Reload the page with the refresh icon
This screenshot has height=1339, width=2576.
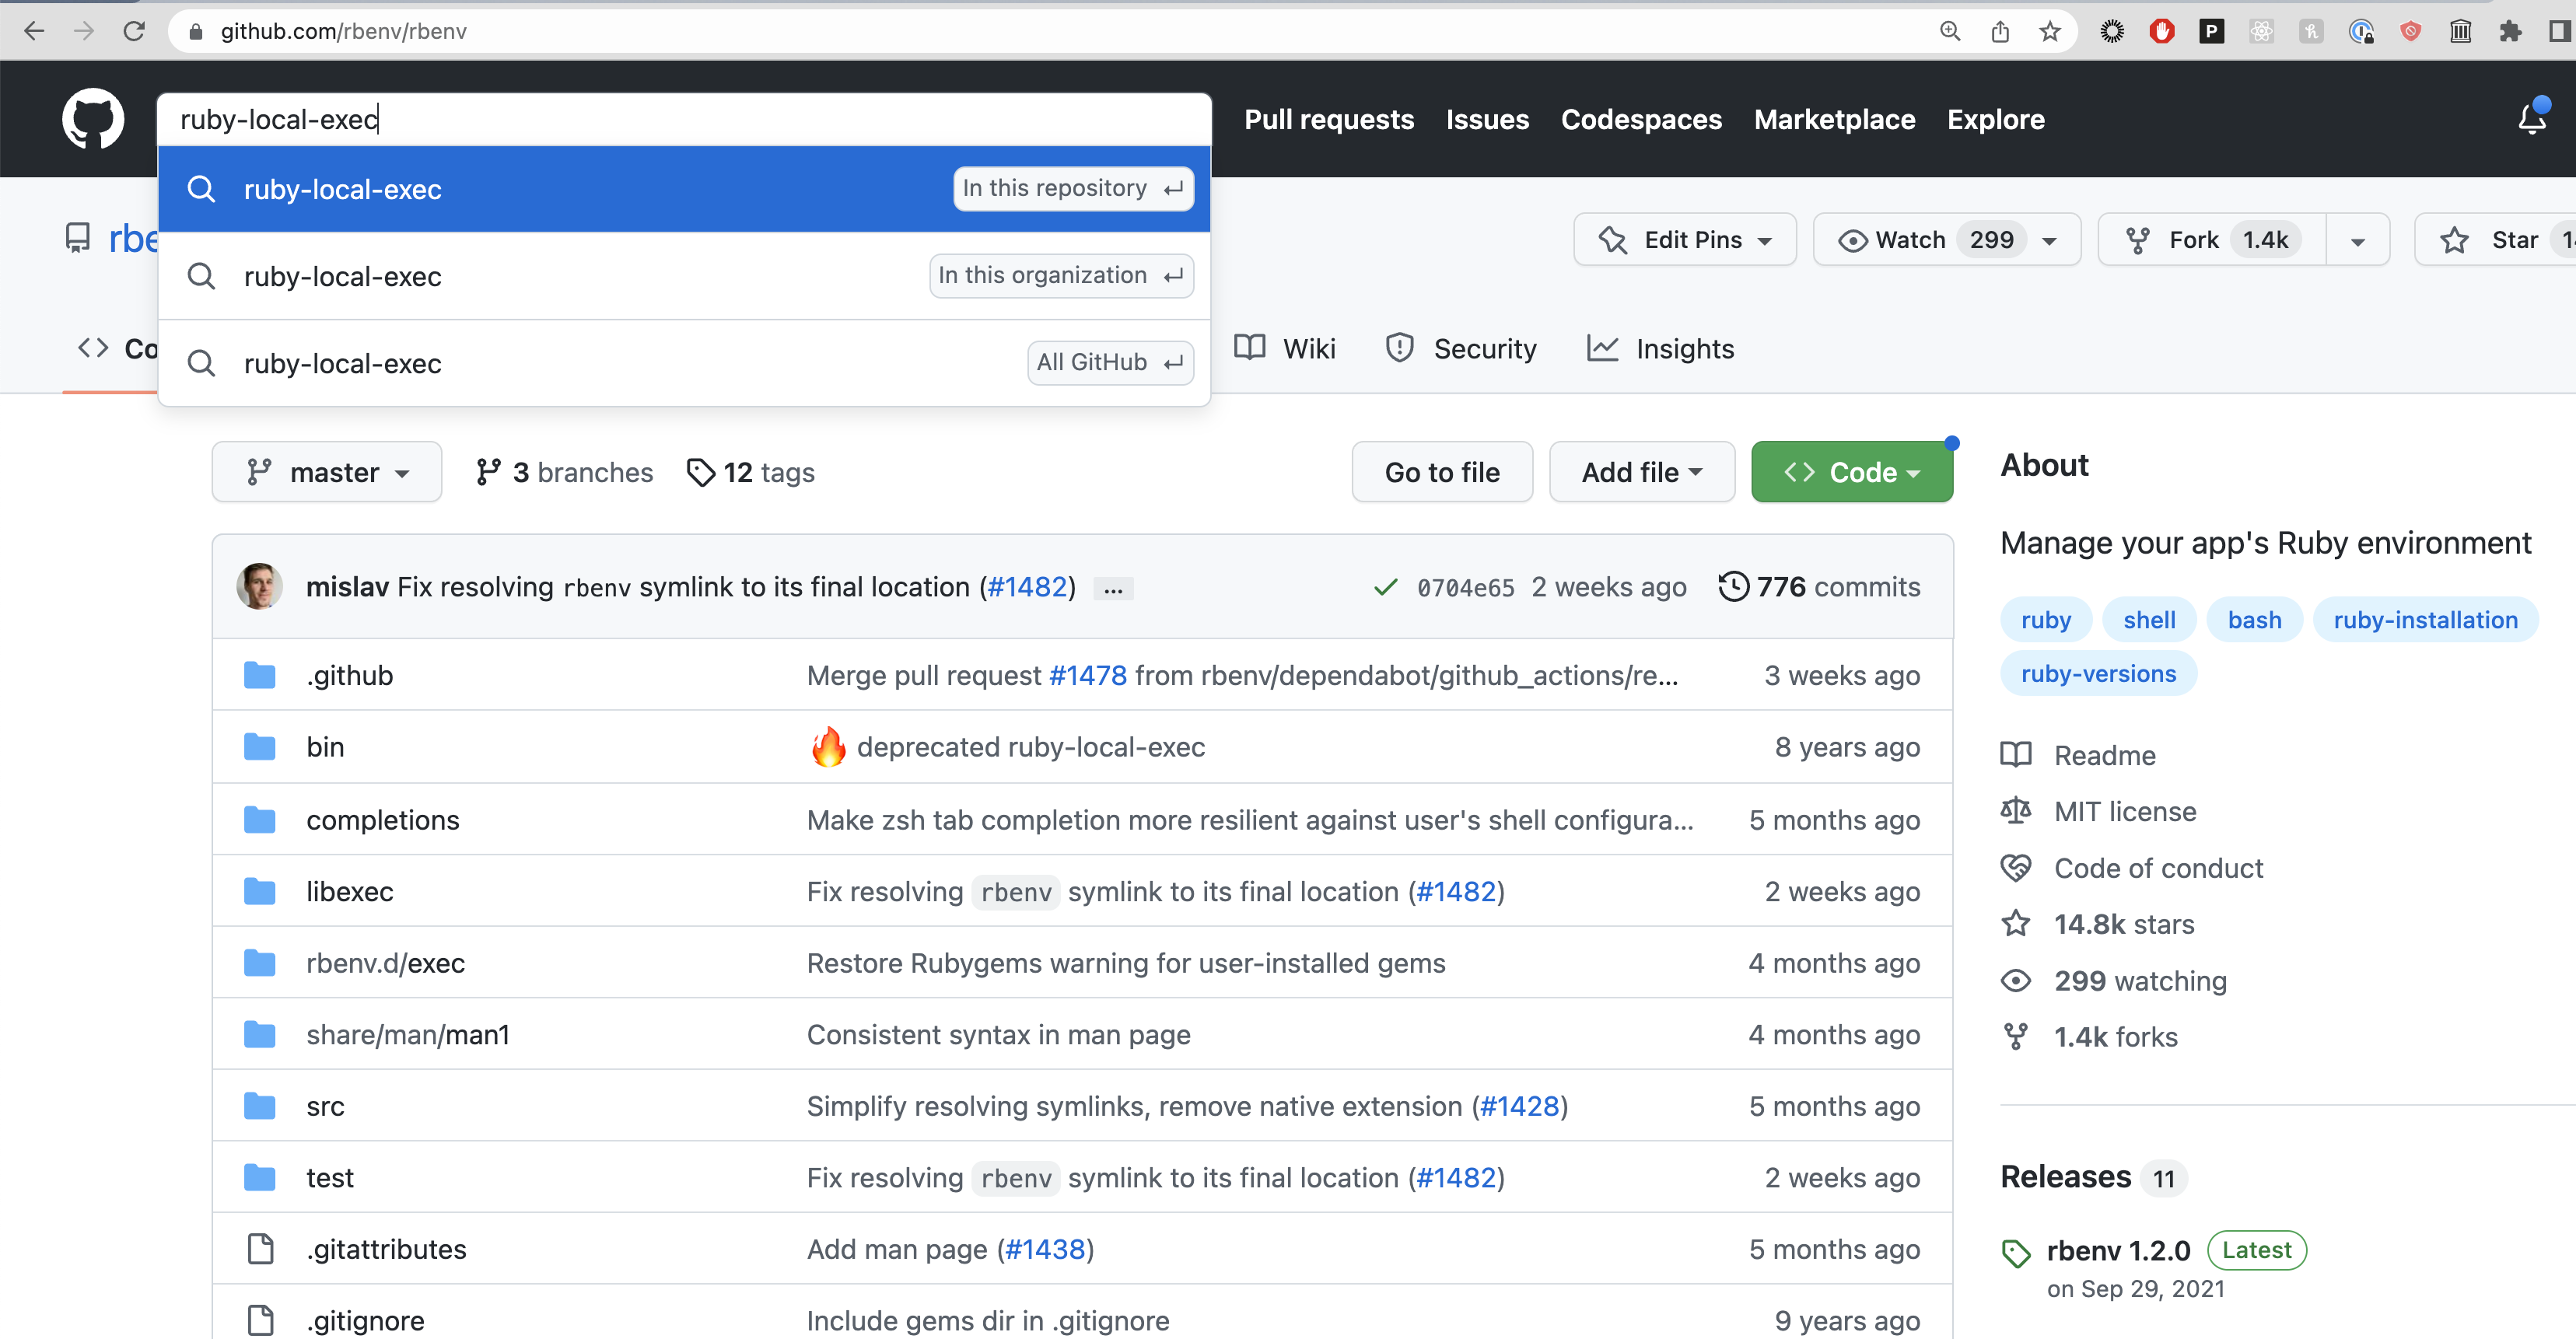point(134,31)
